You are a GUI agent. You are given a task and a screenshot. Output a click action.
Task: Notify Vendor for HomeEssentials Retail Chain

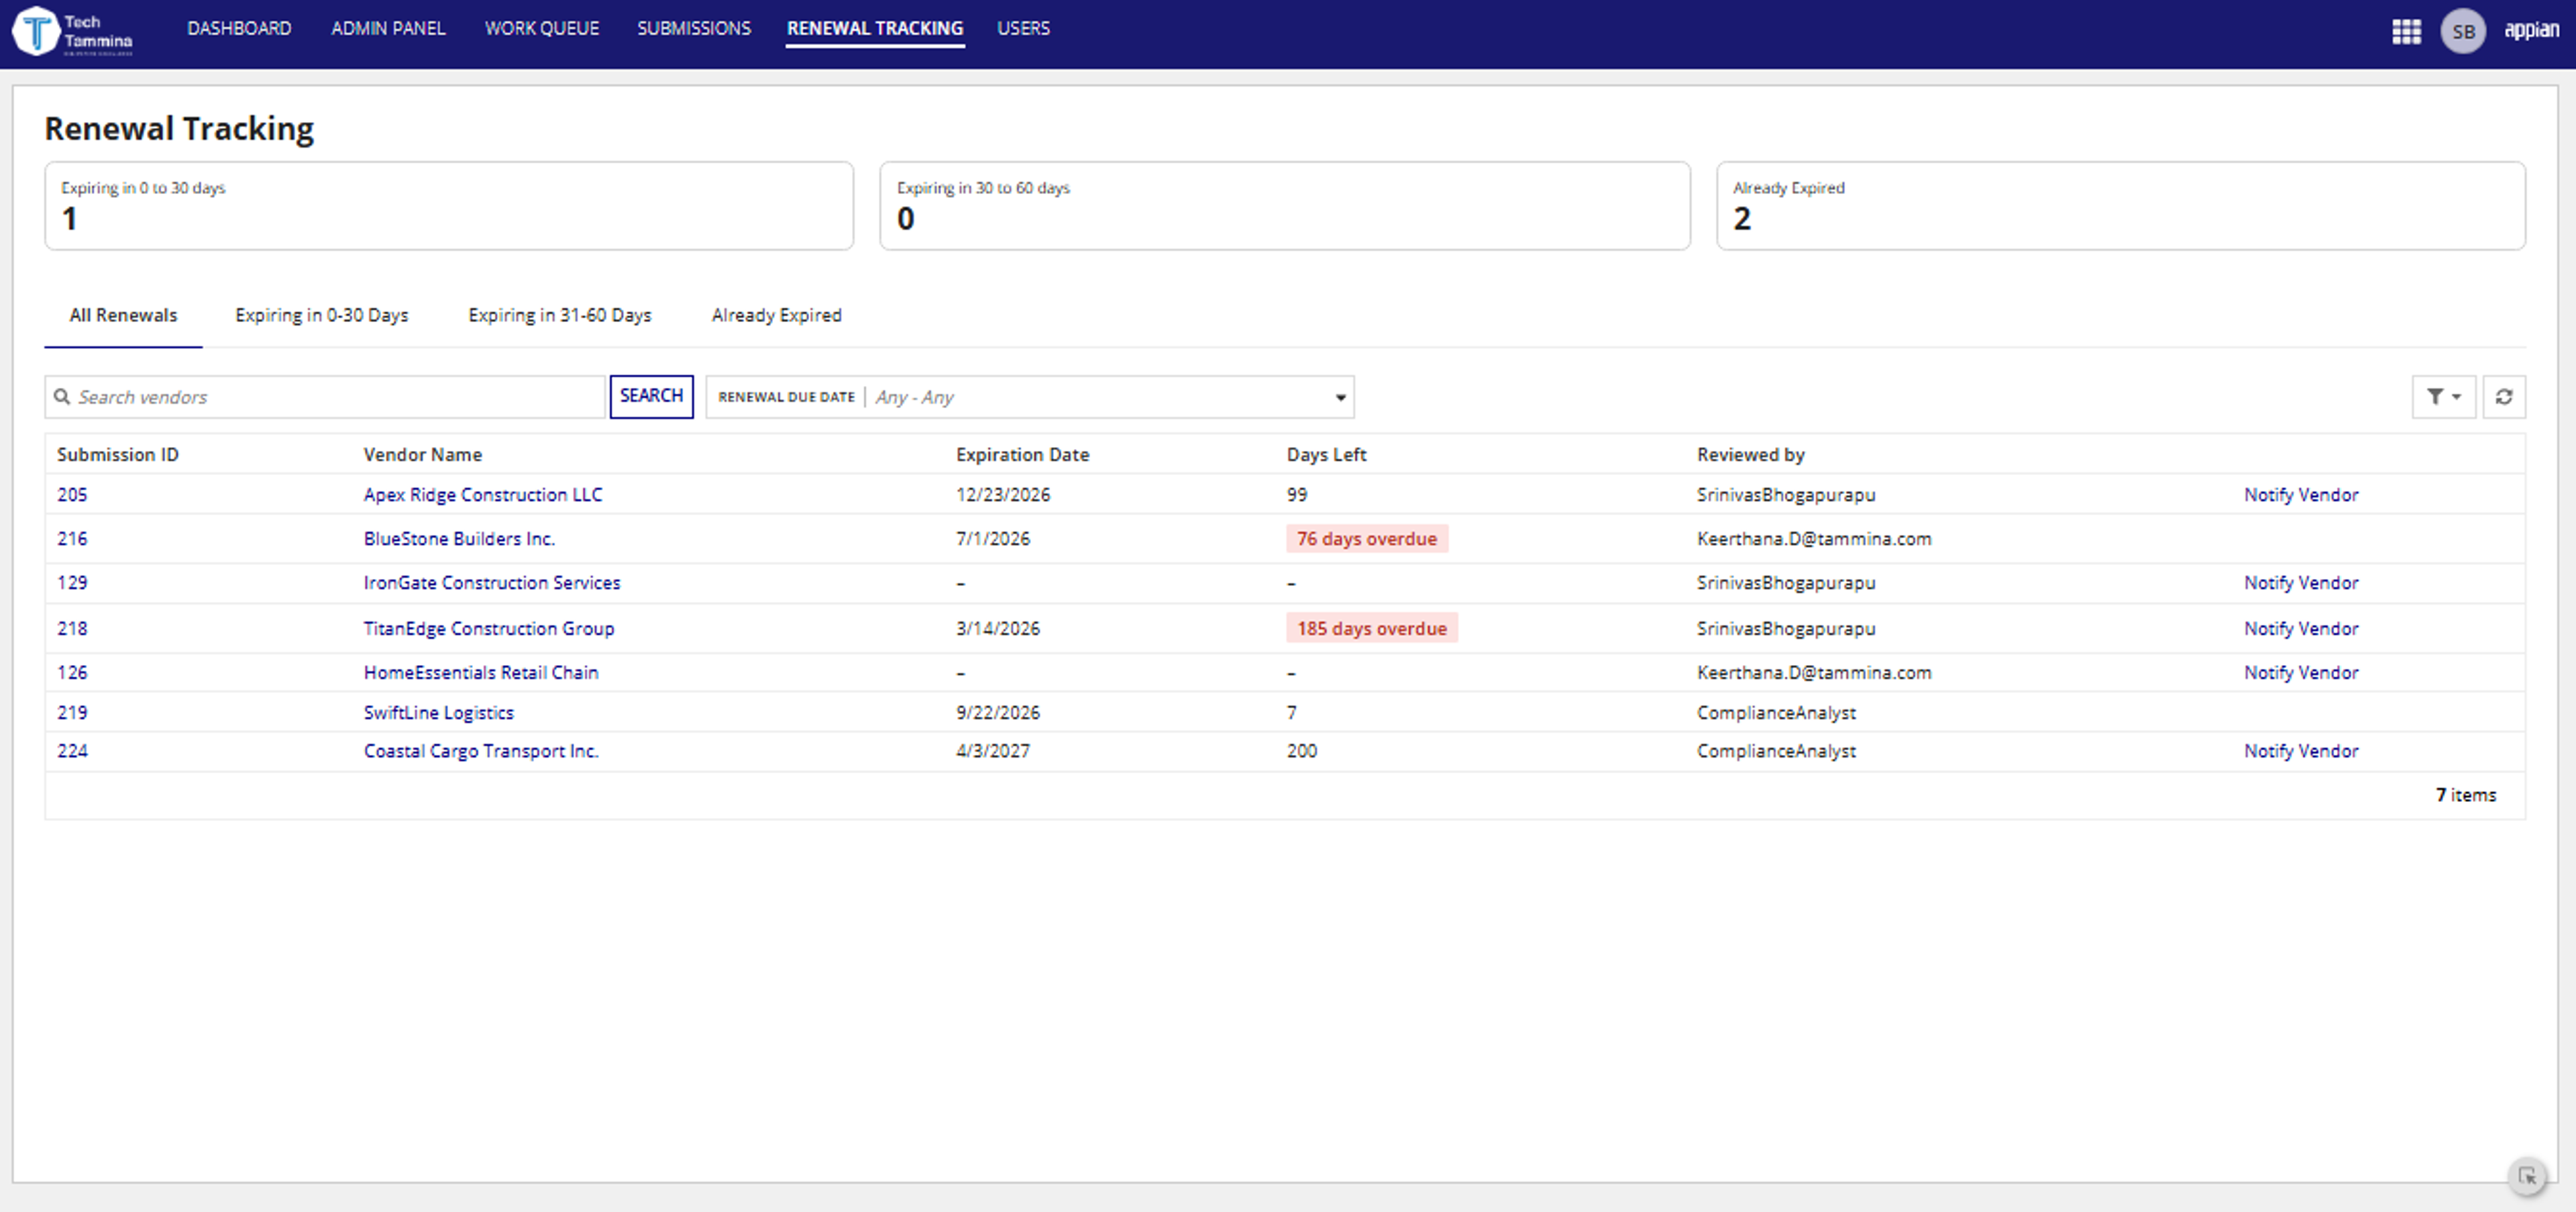tap(2300, 673)
